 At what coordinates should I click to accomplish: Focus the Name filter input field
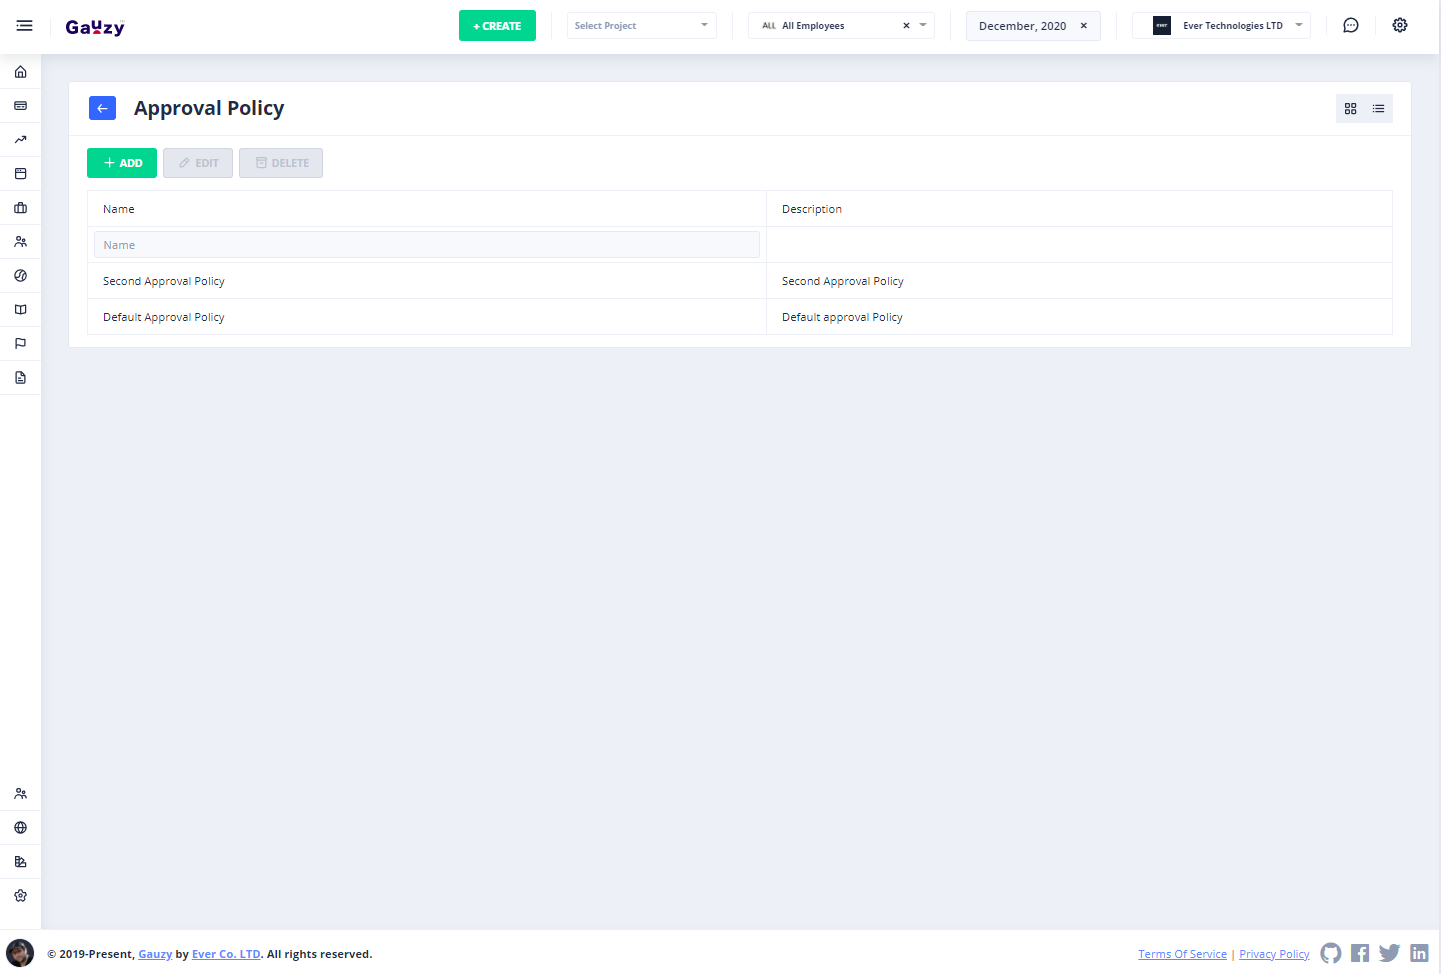pos(426,245)
